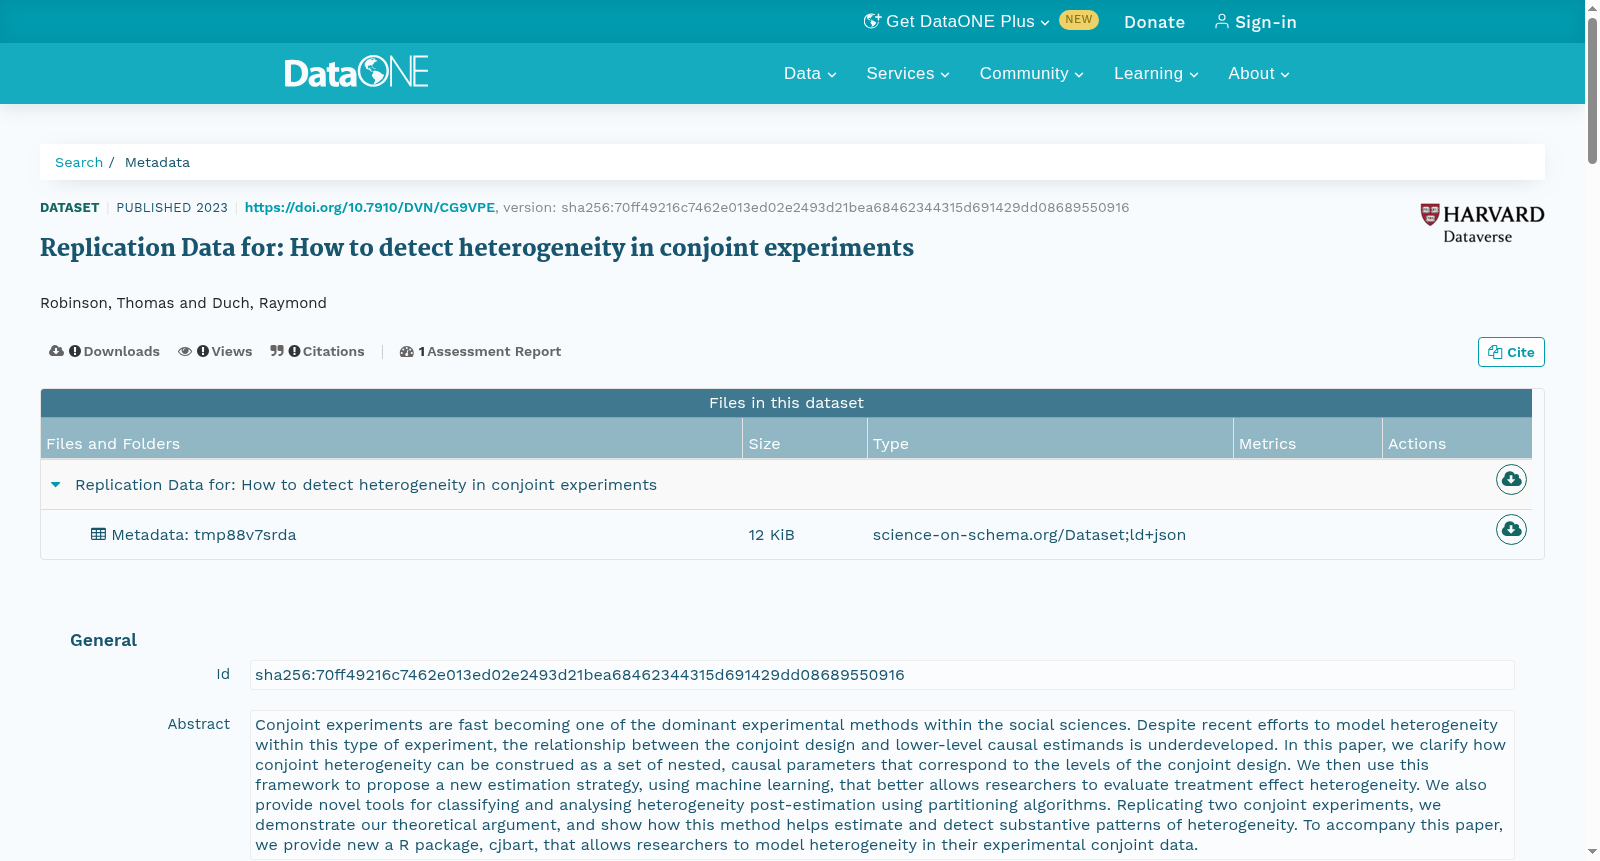Open the dataset DOI link
This screenshot has height=861, width=1600.
370,207
